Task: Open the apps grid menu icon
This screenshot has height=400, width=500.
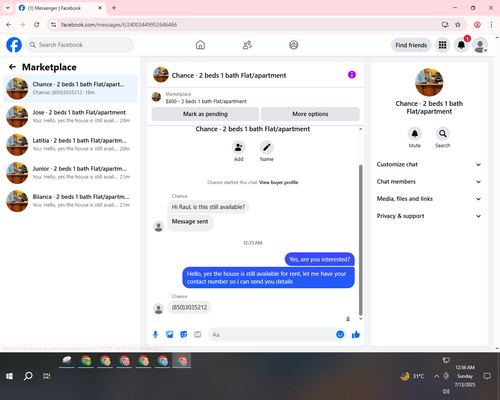Action: pyautogui.click(x=442, y=45)
